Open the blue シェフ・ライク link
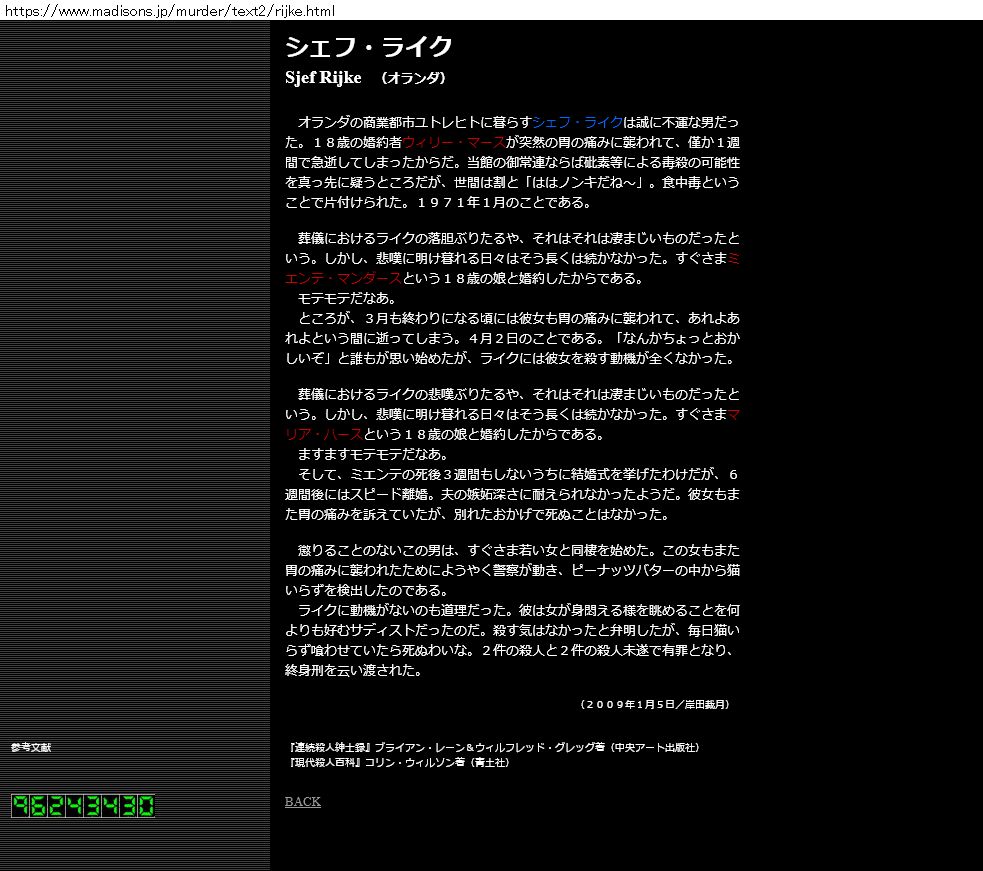Screen dimensions: 983x871 (x=578, y=122)
